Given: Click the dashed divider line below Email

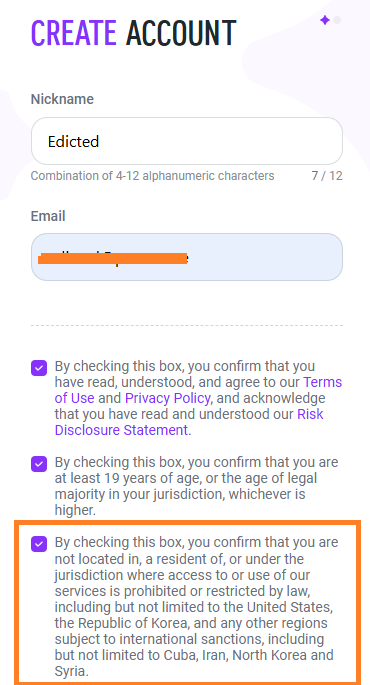Looking at the screenshot, I should coord(187,325).
